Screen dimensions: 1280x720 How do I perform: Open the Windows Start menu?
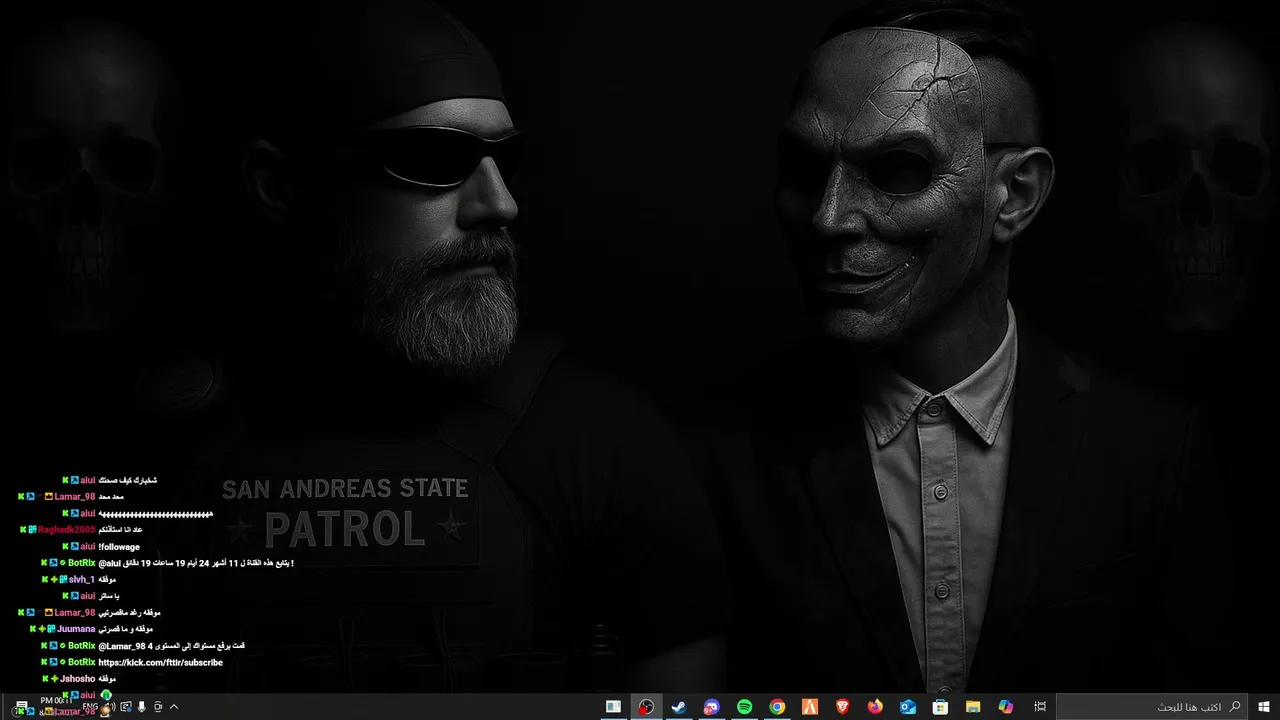pos(1264,706)
